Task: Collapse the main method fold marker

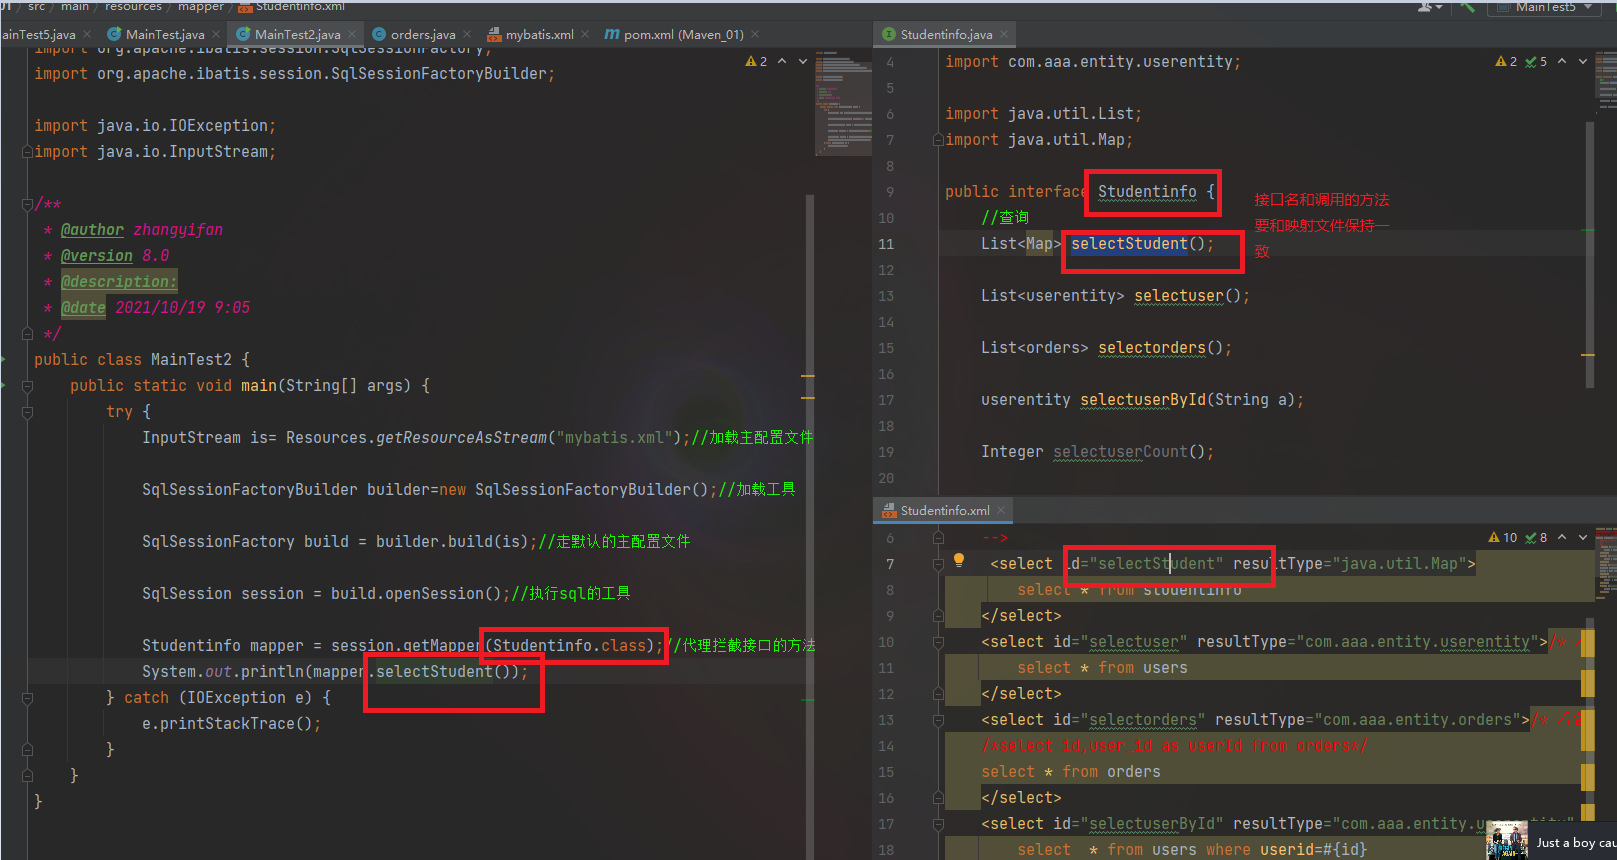Action: pos(28,386)
